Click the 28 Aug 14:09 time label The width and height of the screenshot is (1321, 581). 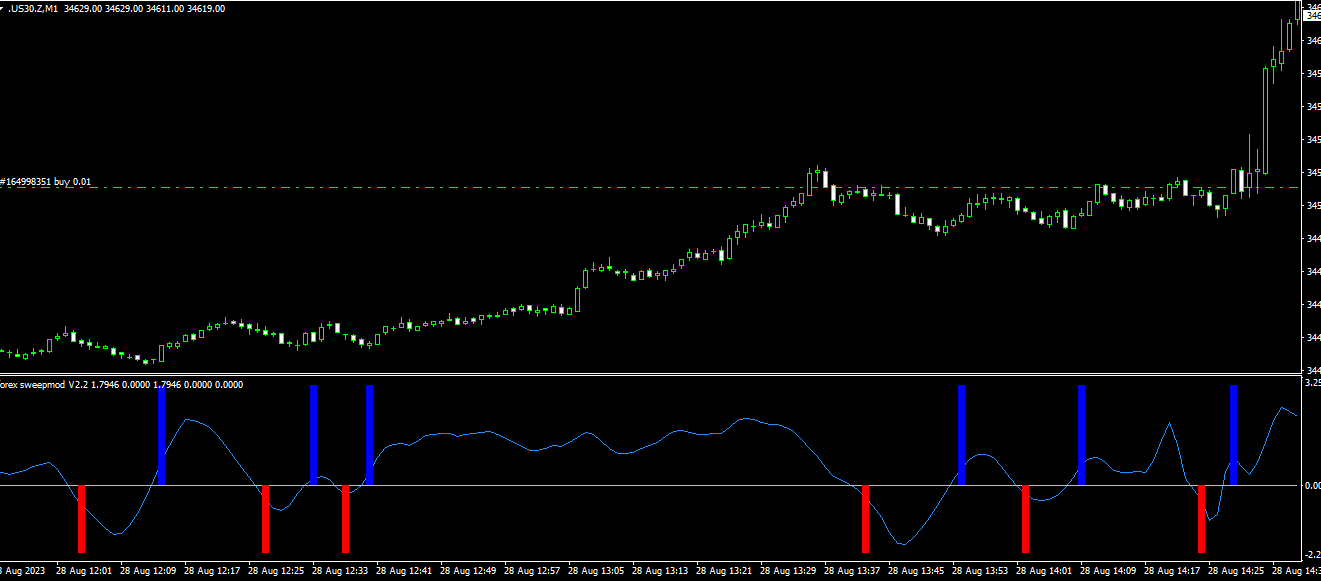[1108, 572]
